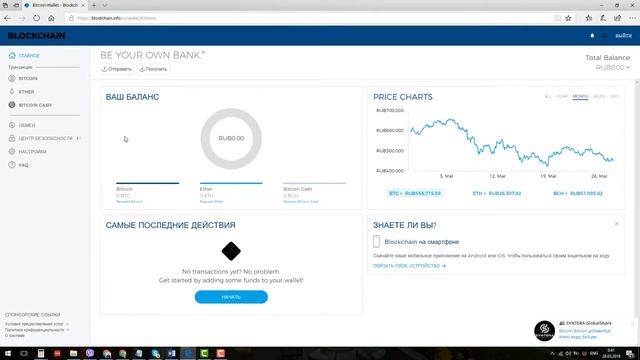Image resolution: width=640 pixels, height=360 pixels.
Task: Select the WEEK price chart range
Action: (x=599, y=97)
